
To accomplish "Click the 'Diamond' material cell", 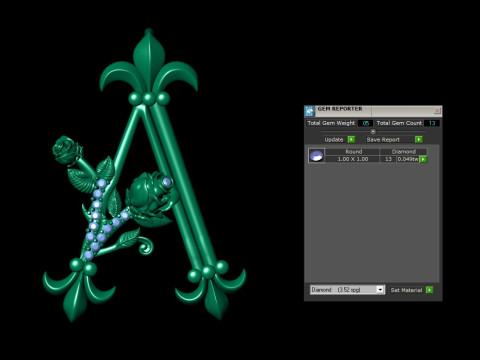I will 404,152.
